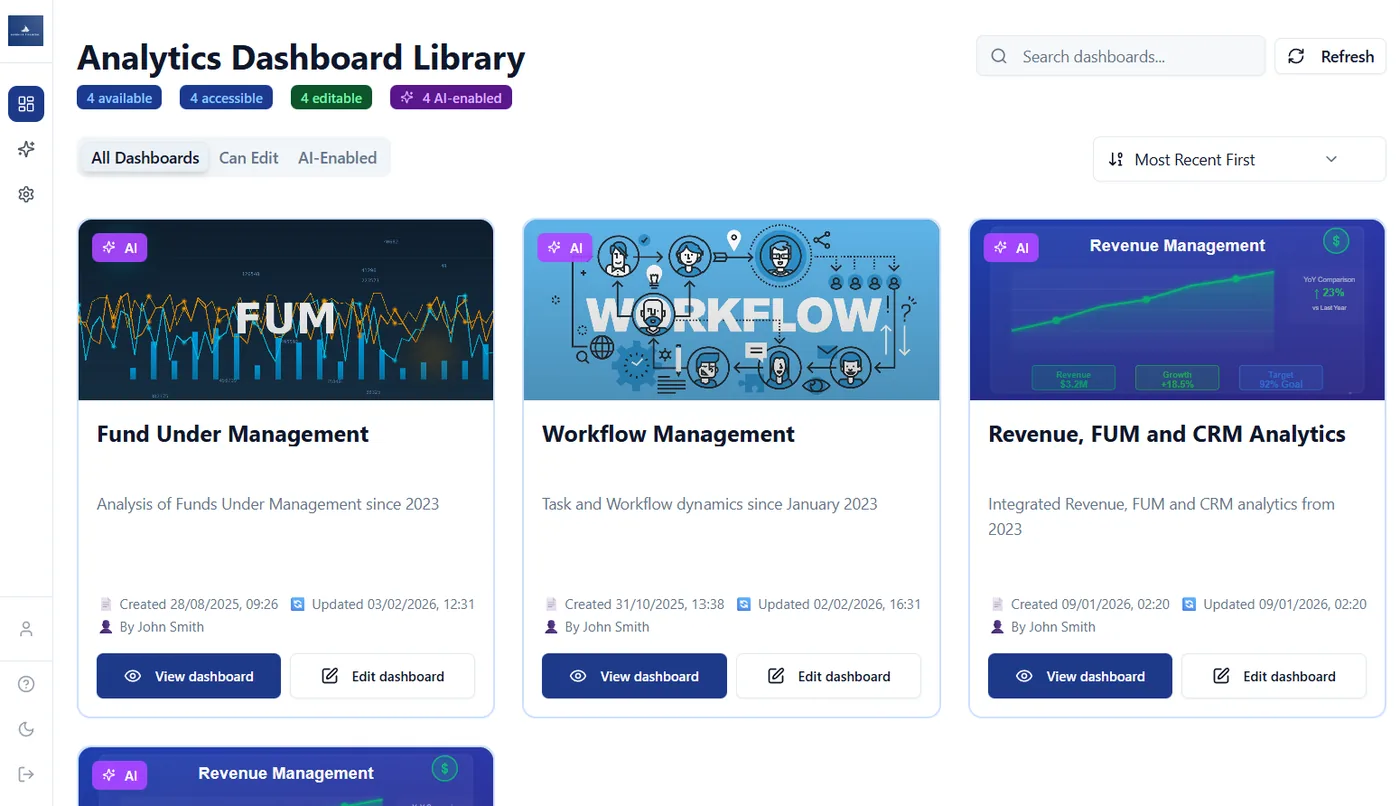
Task: Click the logout icon in sidebar
Action: coord(26,774)
